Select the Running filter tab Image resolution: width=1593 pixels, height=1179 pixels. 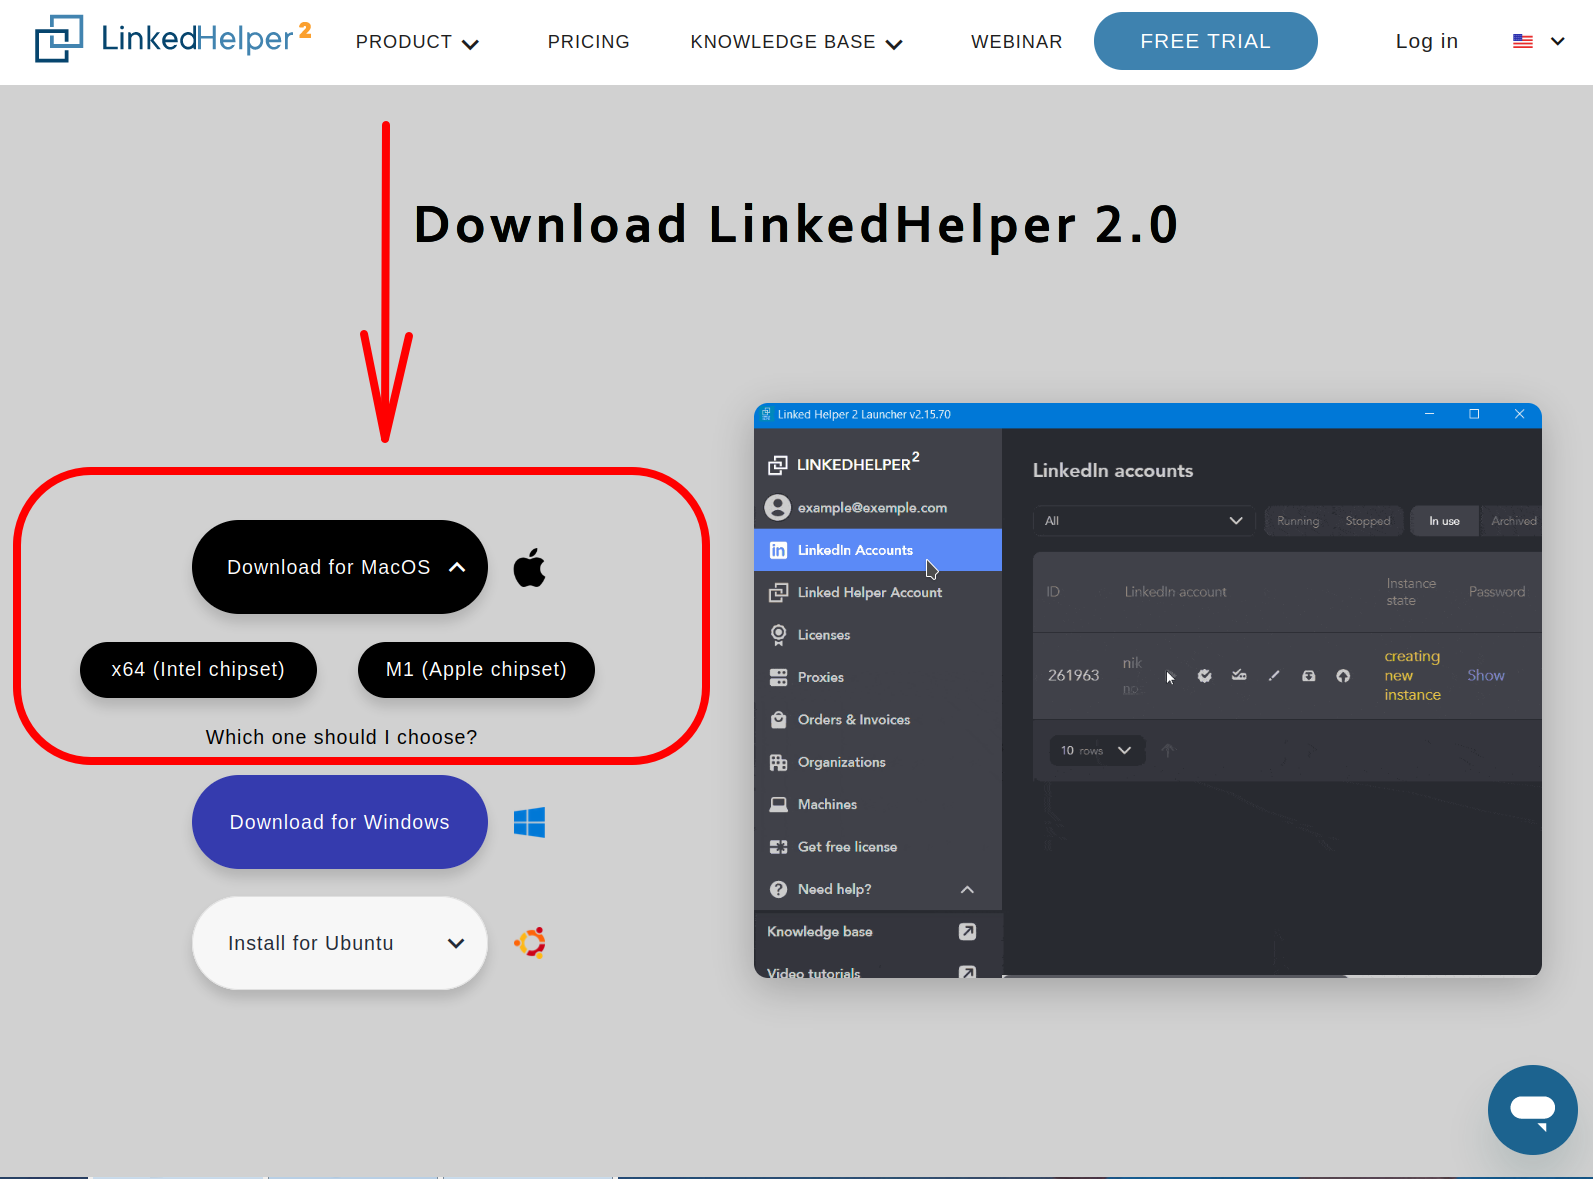click(1298, 521)
